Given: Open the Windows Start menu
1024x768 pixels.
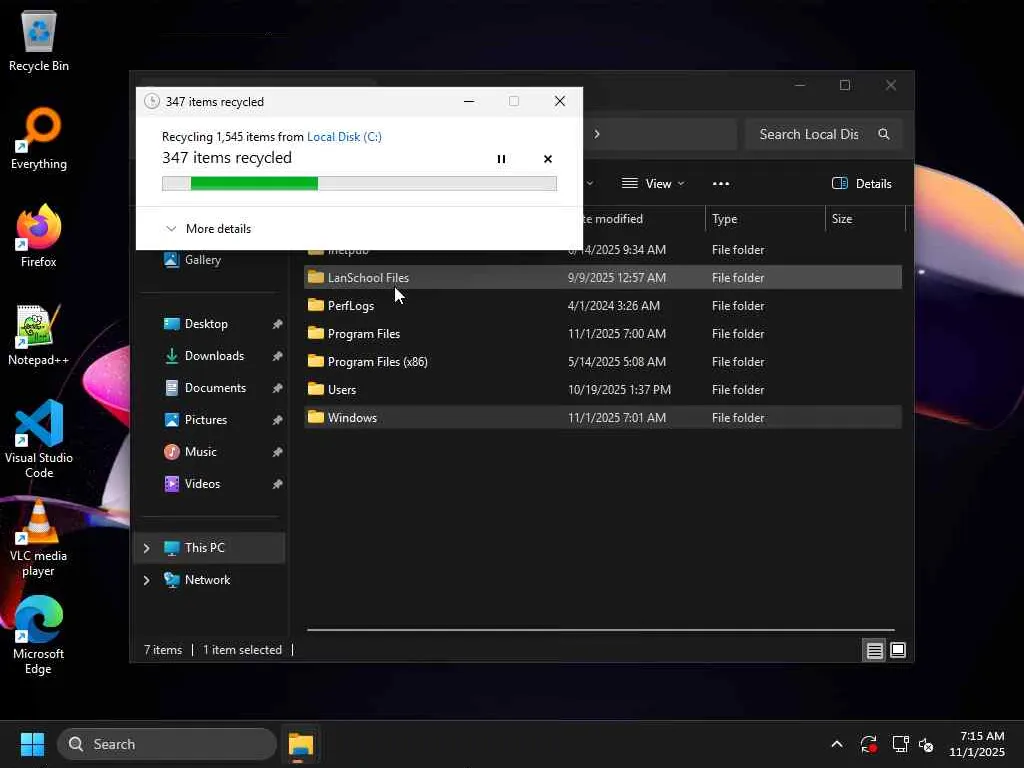Looking at the screenshot, I should [32, 744].
